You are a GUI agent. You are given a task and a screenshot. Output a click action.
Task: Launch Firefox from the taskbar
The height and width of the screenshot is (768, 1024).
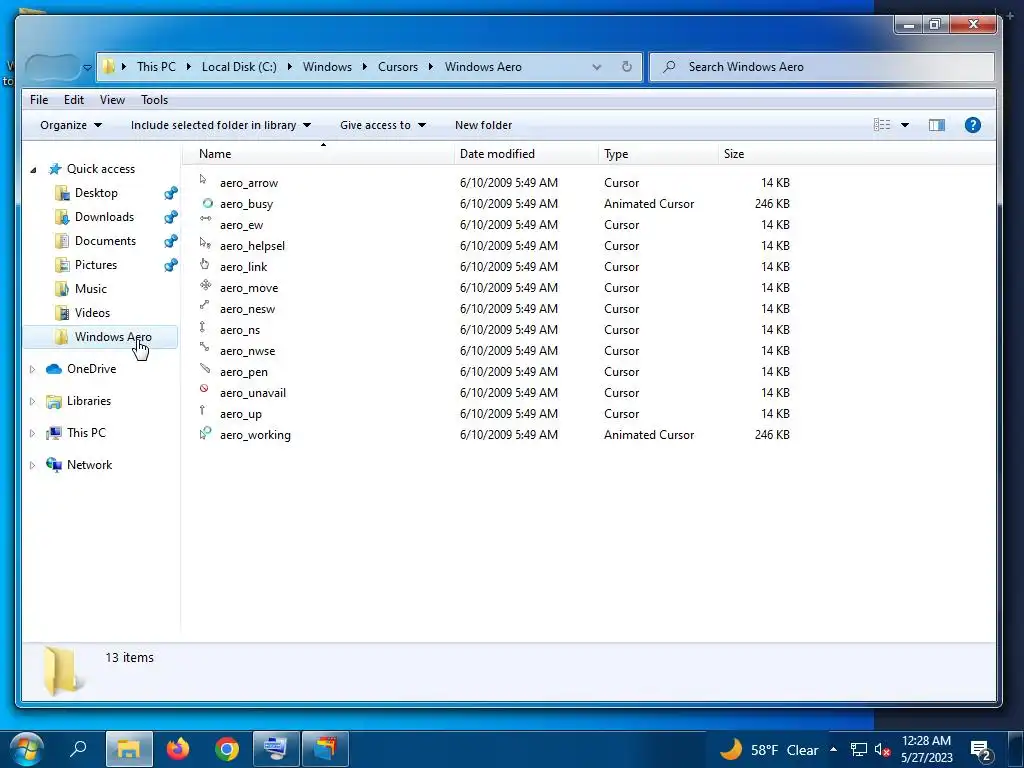(x=178, y=748)
